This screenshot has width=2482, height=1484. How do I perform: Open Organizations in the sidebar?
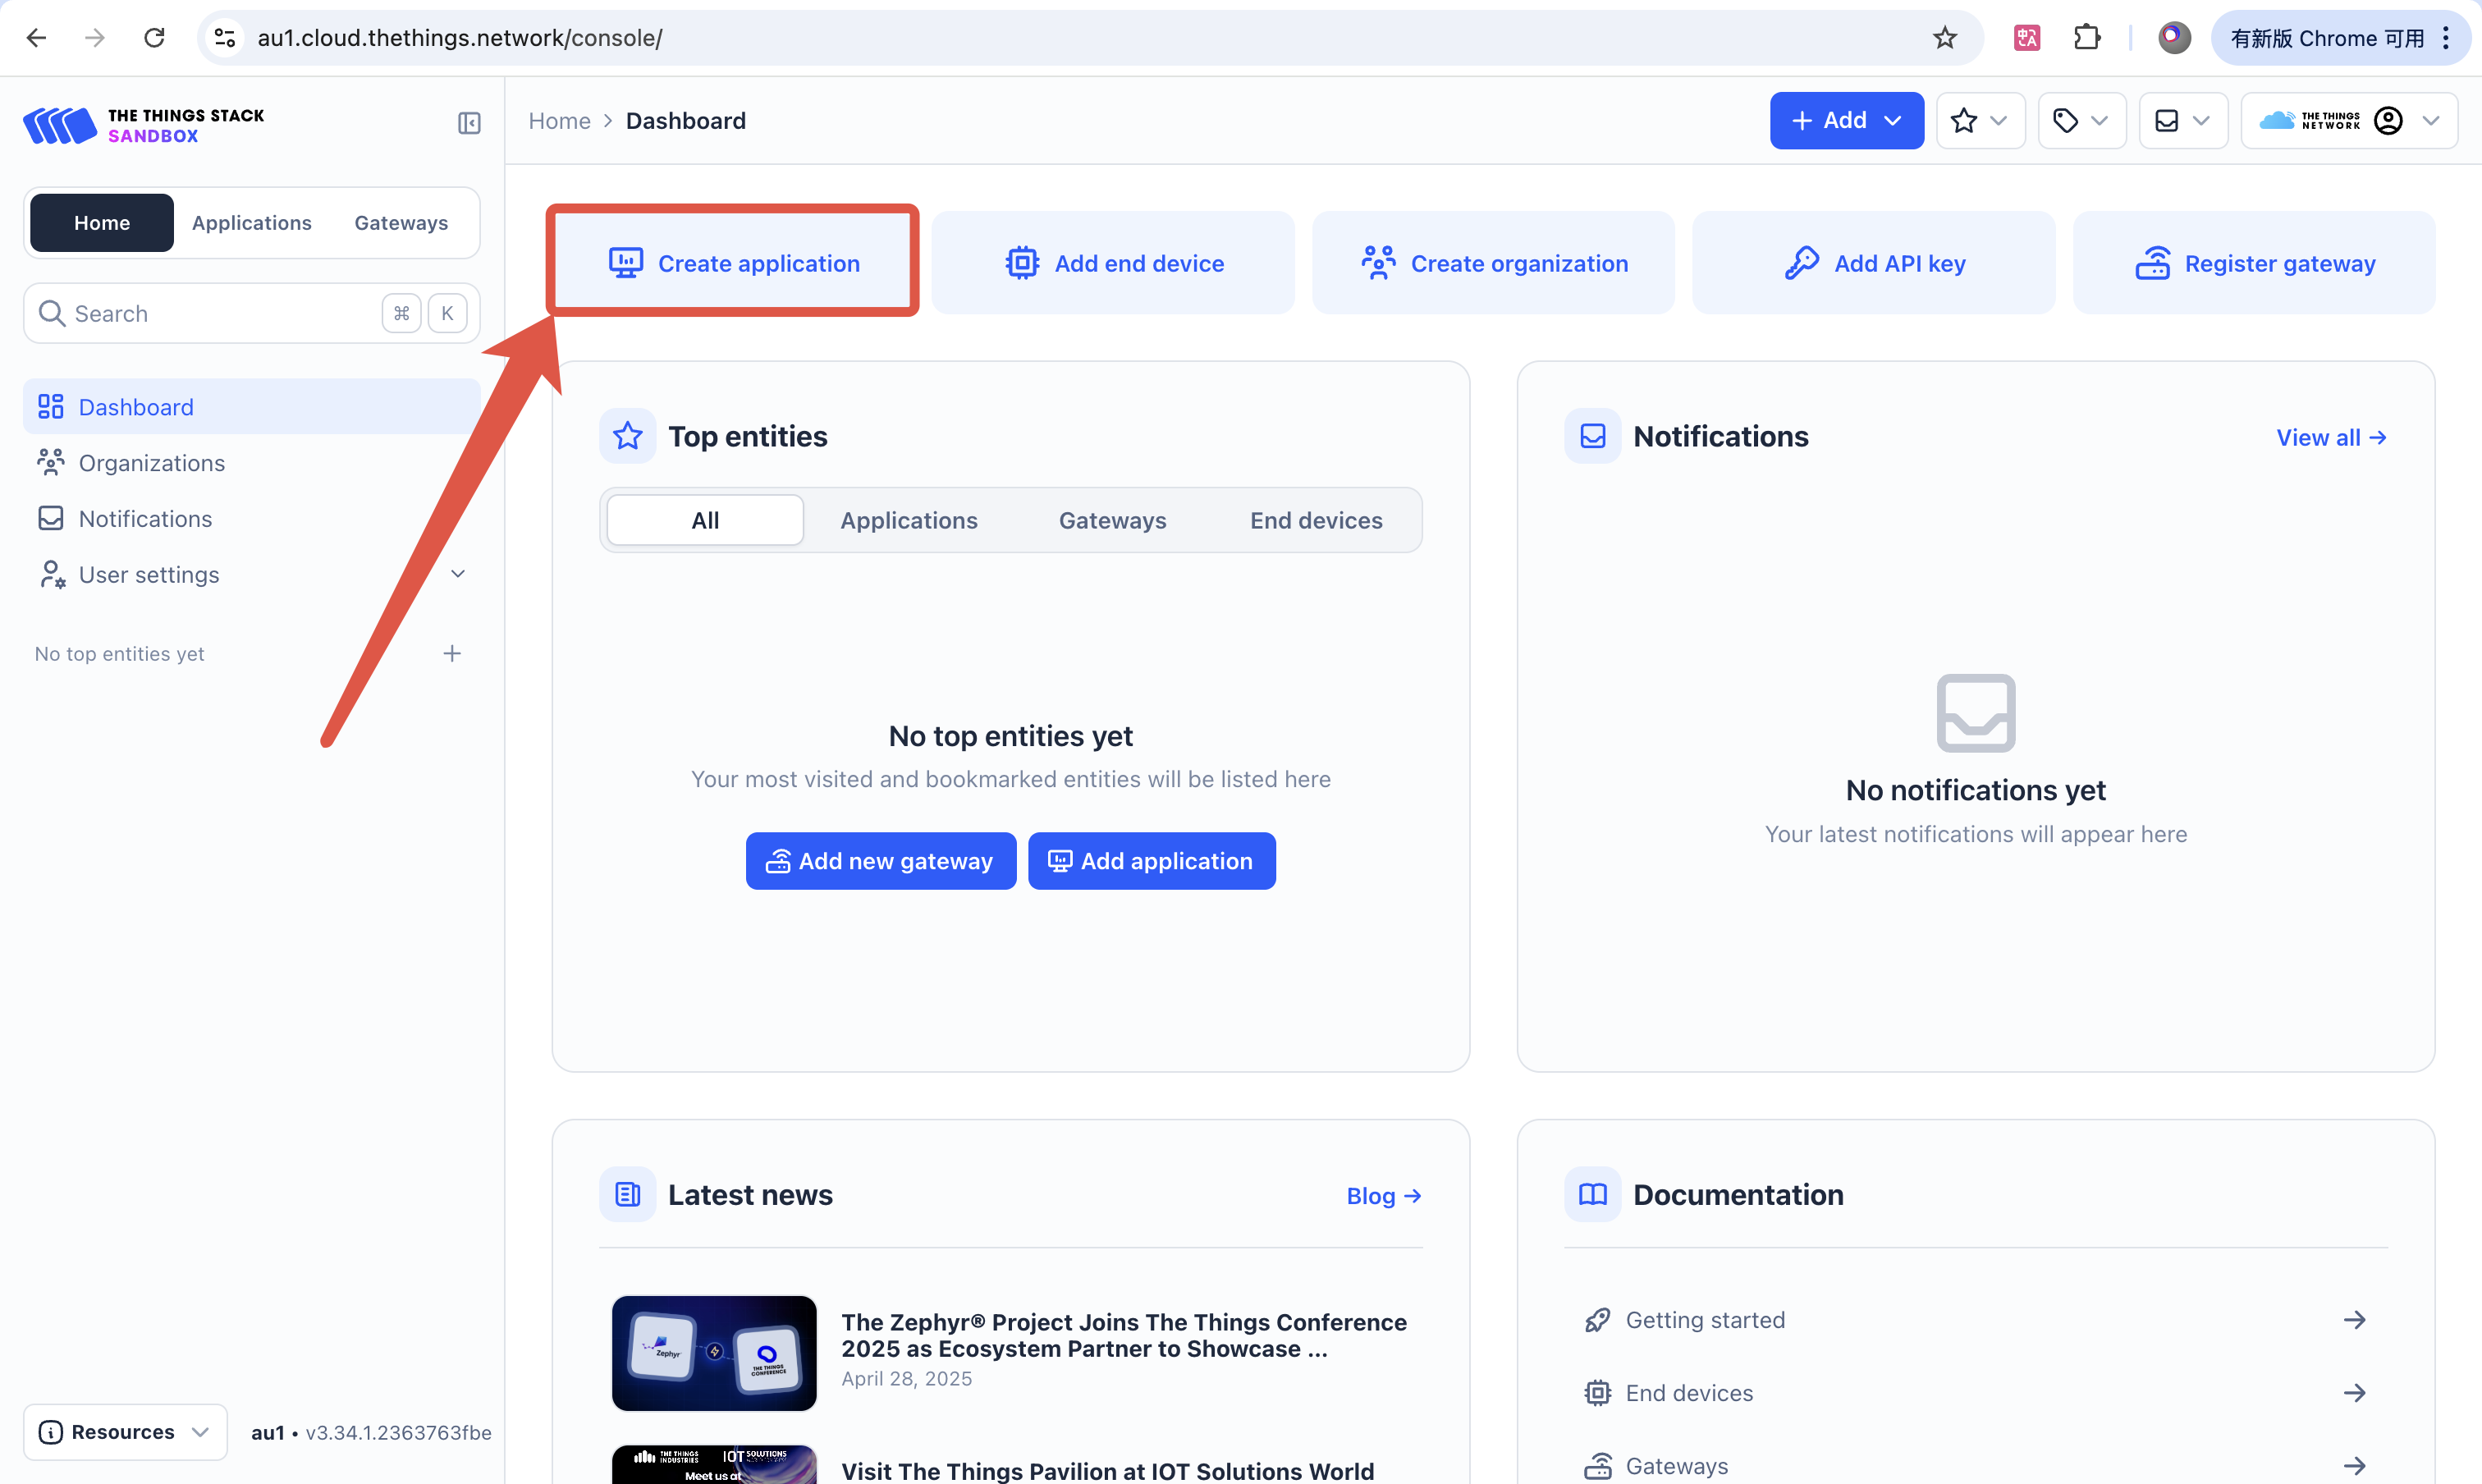tap(252, 463)
